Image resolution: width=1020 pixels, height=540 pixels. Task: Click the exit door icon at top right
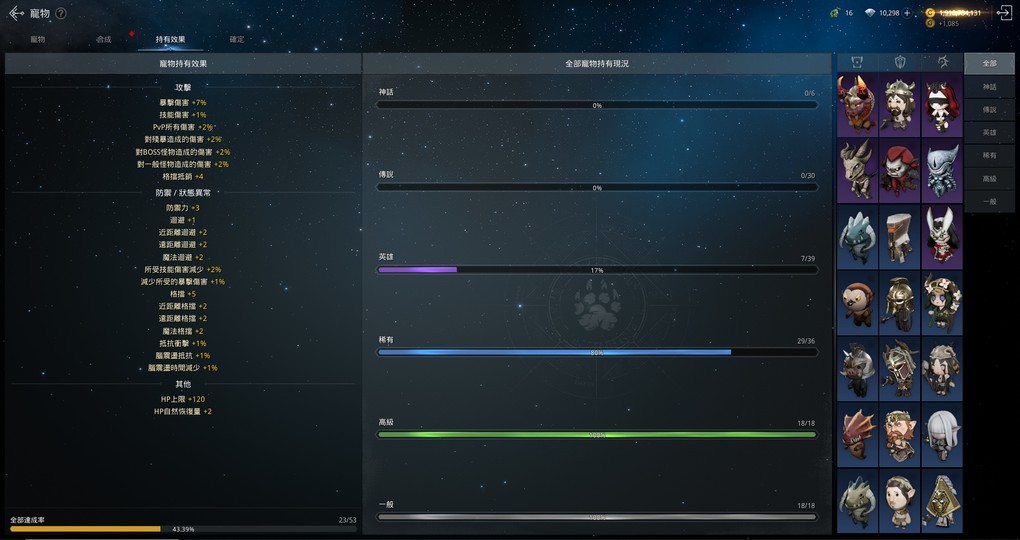(x=1004, y=13)
